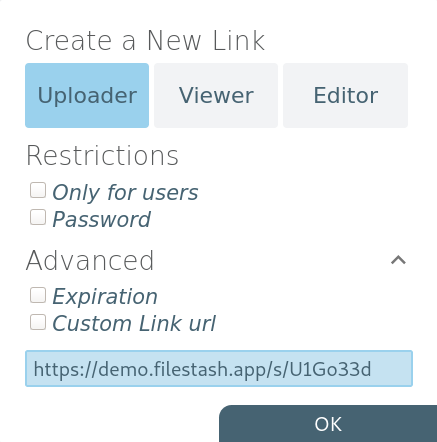This screenshot has height=442, width=437.
Task: Select the Viewer role button
Action: coord(216,95)
